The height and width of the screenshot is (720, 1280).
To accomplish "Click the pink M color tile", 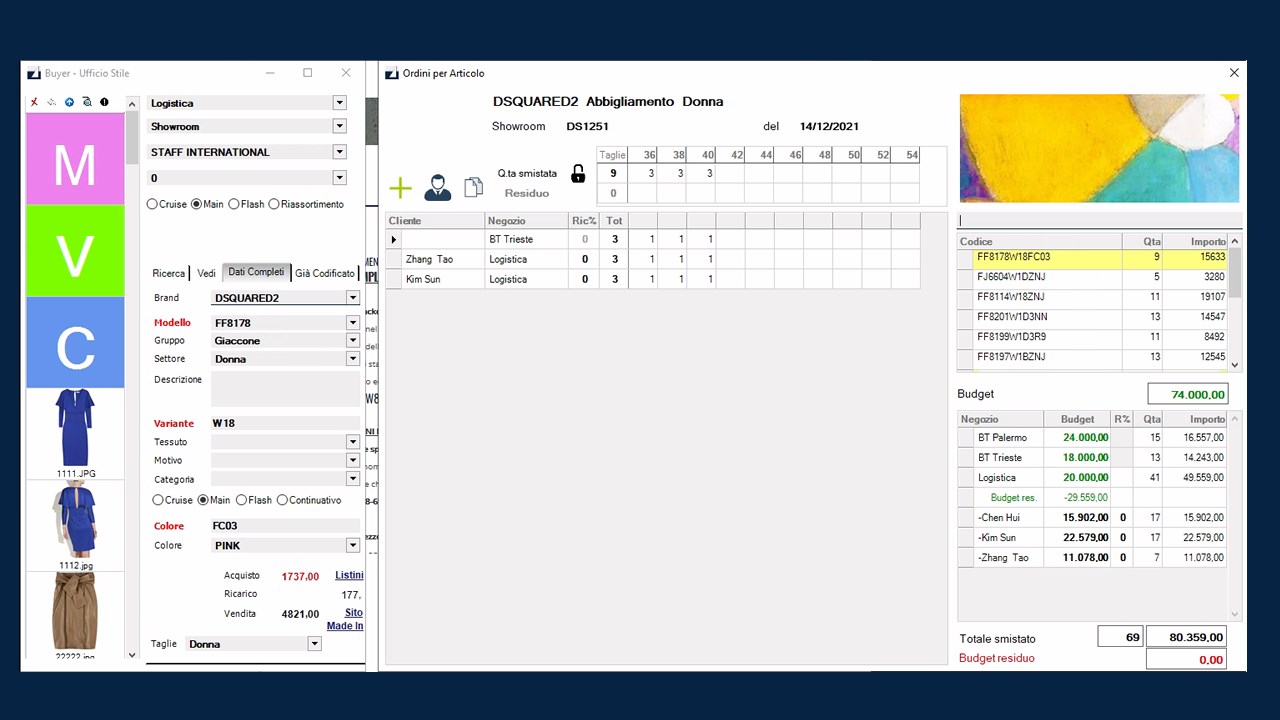I will pyautogui.click(x=75, y=159).
